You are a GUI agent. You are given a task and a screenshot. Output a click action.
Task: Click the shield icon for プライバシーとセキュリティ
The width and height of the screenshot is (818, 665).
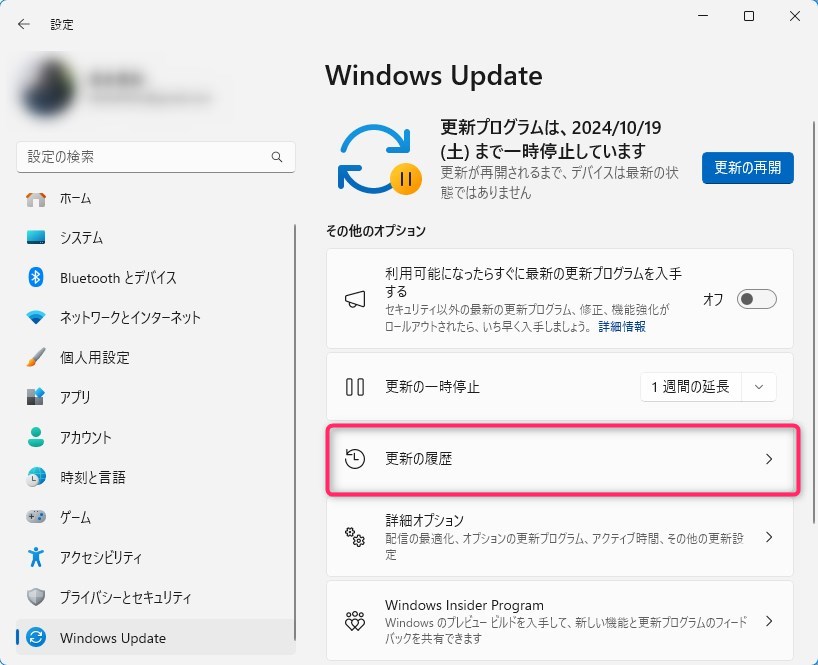(36, 598)
